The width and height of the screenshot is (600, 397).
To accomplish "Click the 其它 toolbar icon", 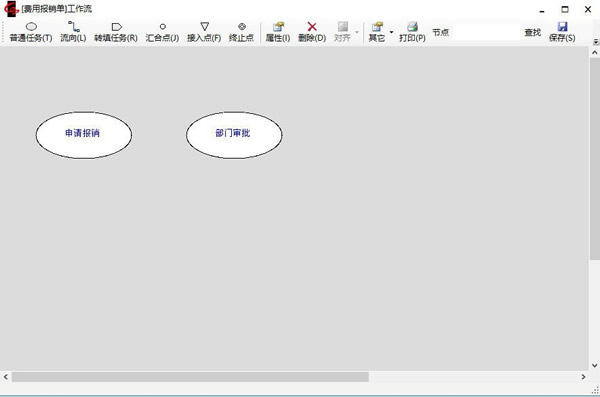I will (377, 32).
